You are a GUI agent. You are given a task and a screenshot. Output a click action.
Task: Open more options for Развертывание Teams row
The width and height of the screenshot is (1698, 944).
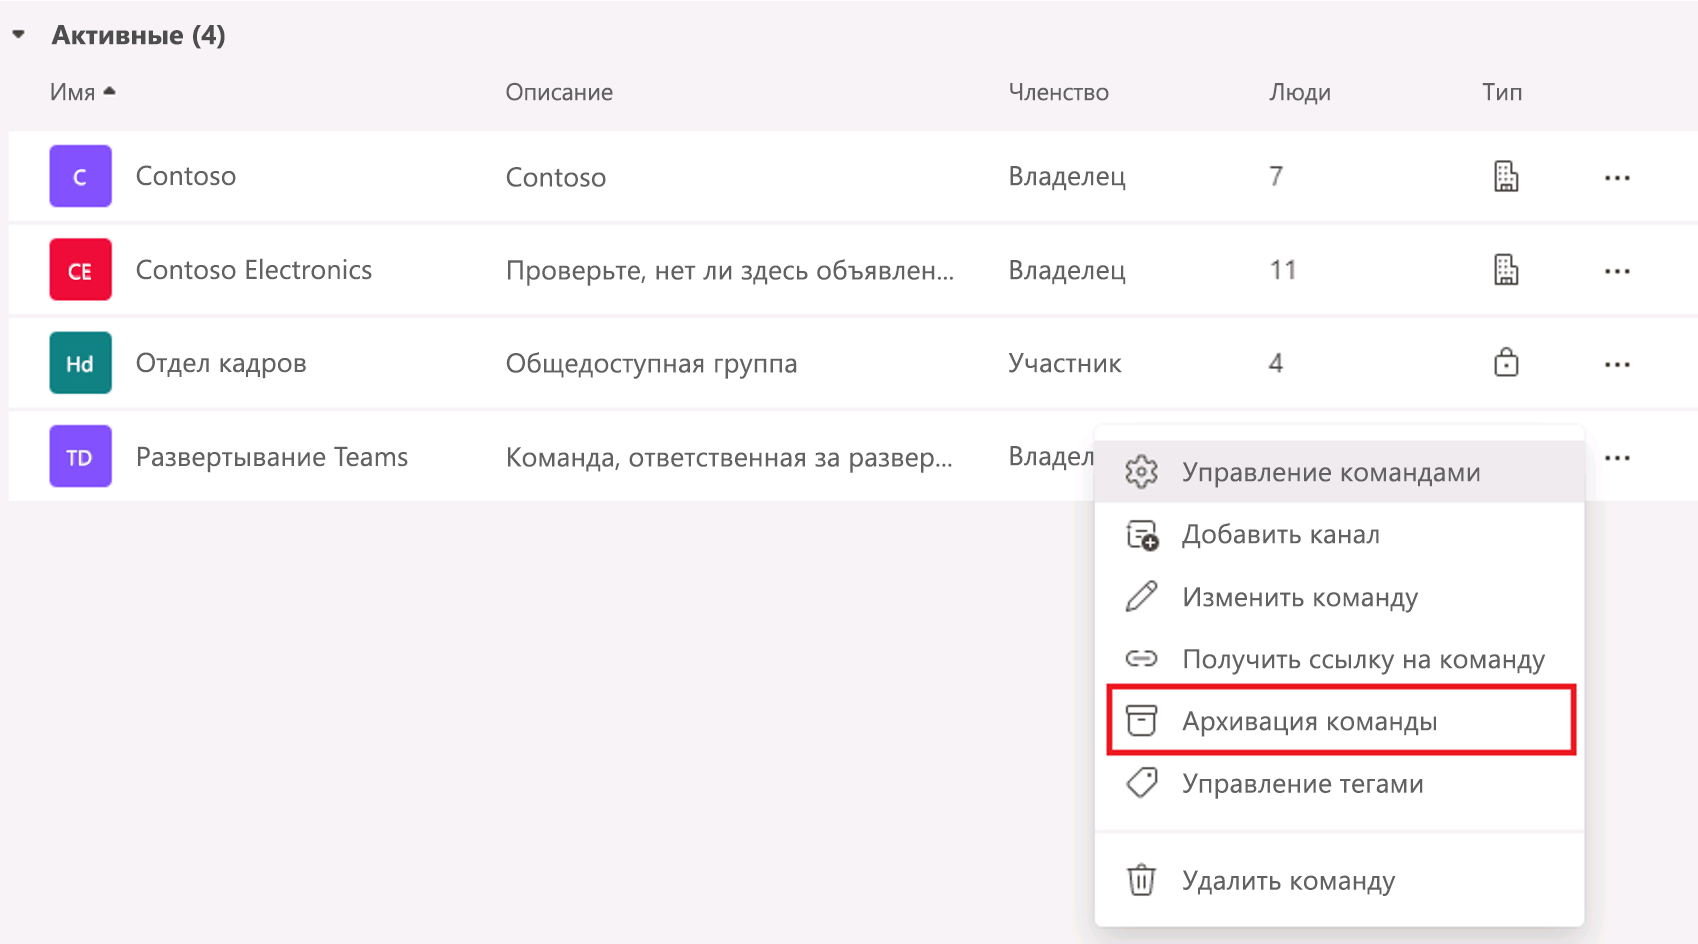tap(1617, 458)
